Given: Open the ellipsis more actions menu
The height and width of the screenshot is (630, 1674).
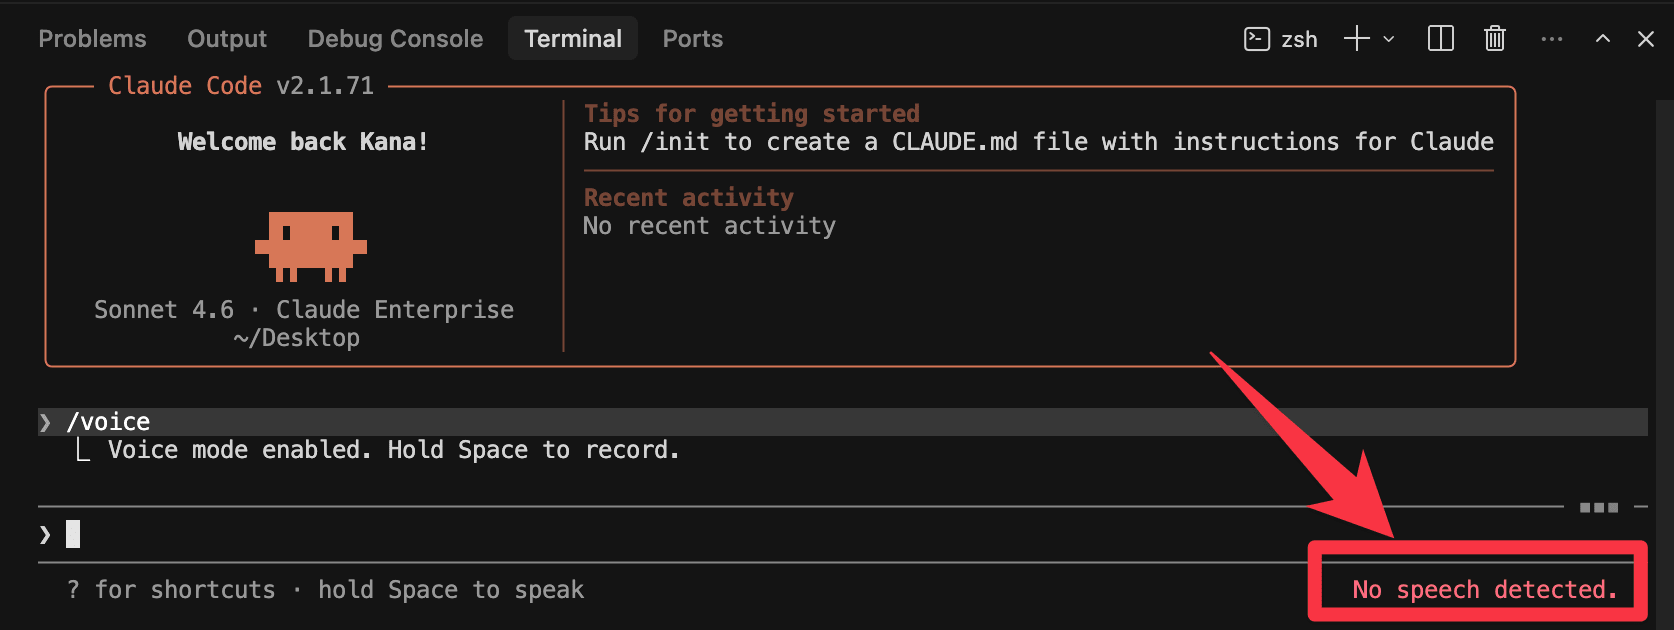Looking at the screenshot, I should 1551,39.
